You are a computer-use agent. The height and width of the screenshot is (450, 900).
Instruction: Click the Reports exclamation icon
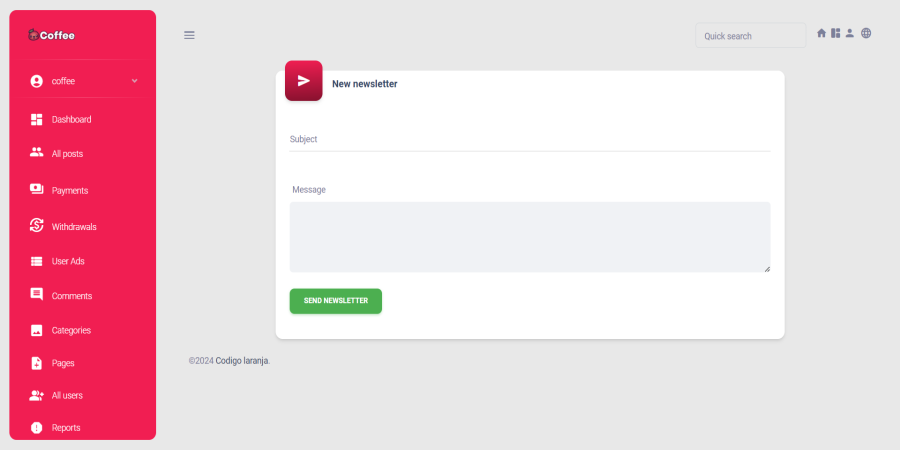37,428
